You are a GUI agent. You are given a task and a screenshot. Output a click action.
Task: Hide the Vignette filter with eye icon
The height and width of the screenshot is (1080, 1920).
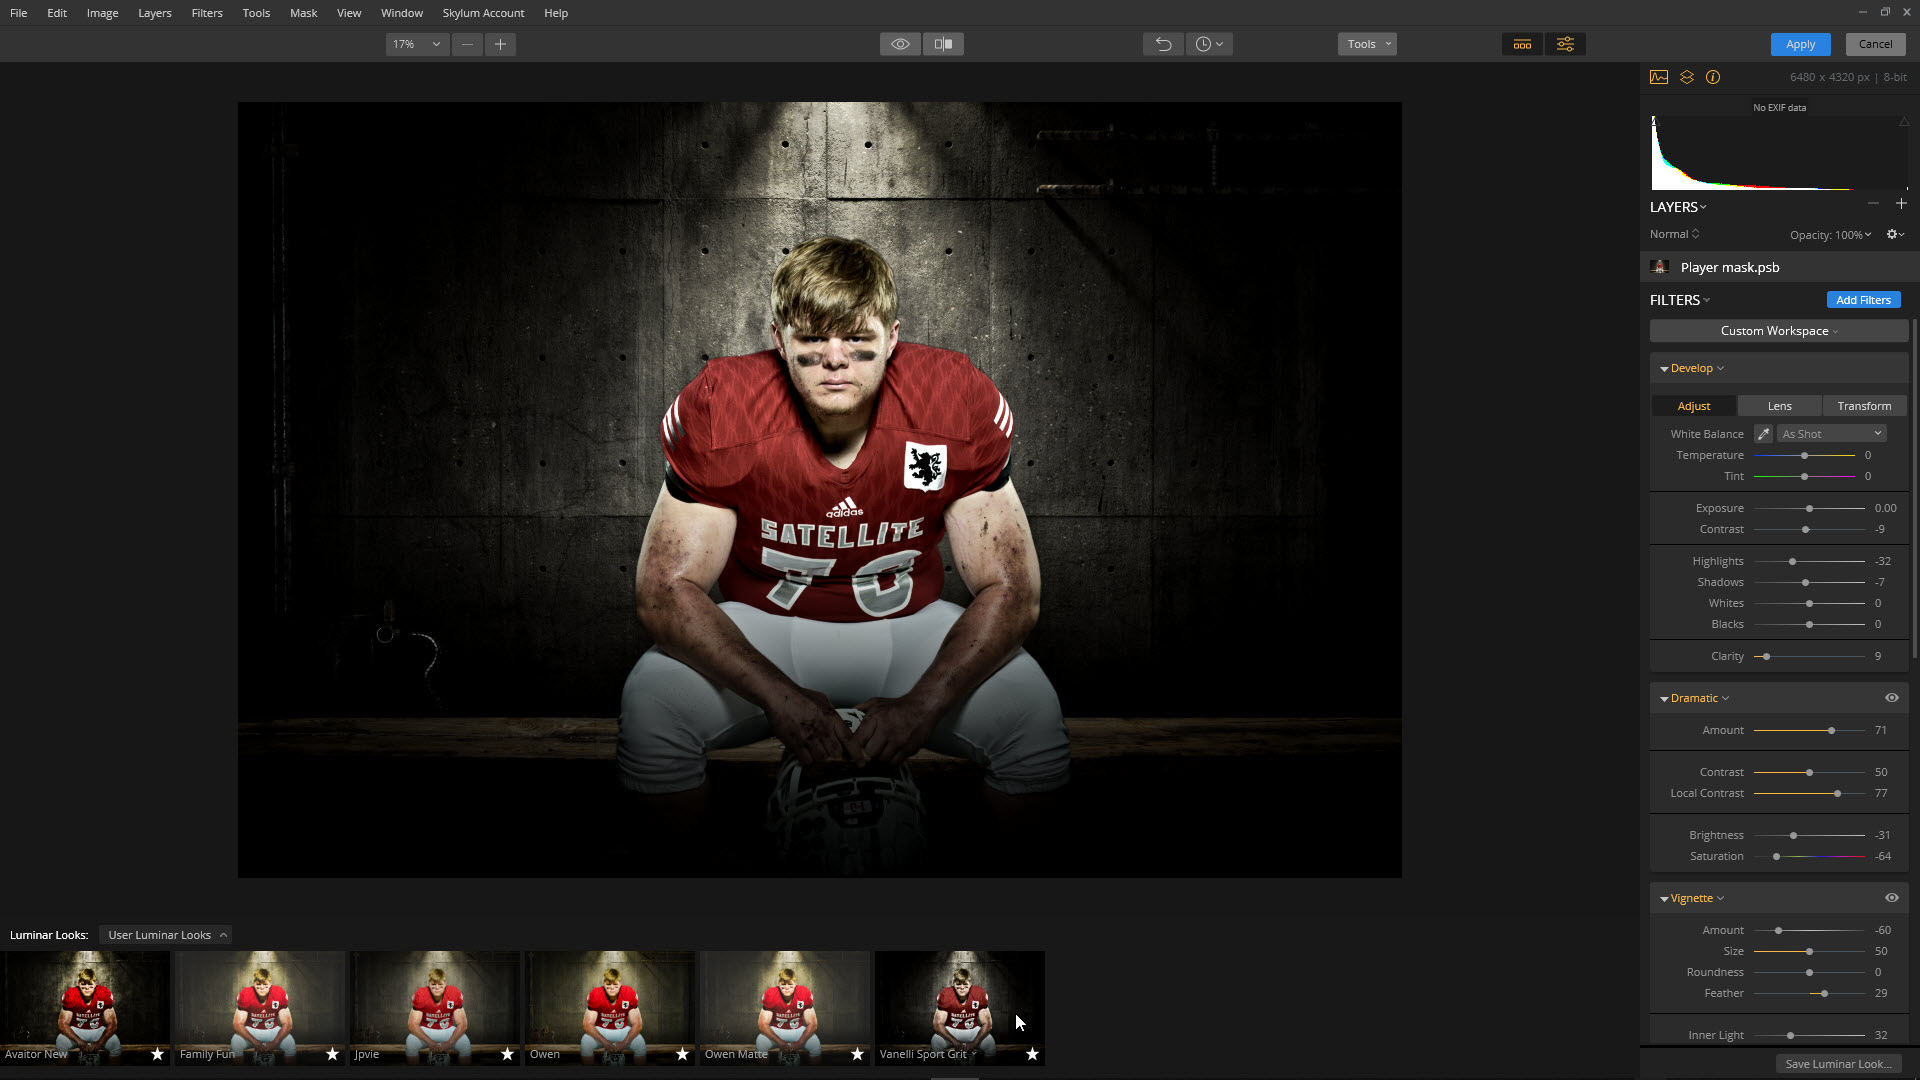[x=1891, y=898]
